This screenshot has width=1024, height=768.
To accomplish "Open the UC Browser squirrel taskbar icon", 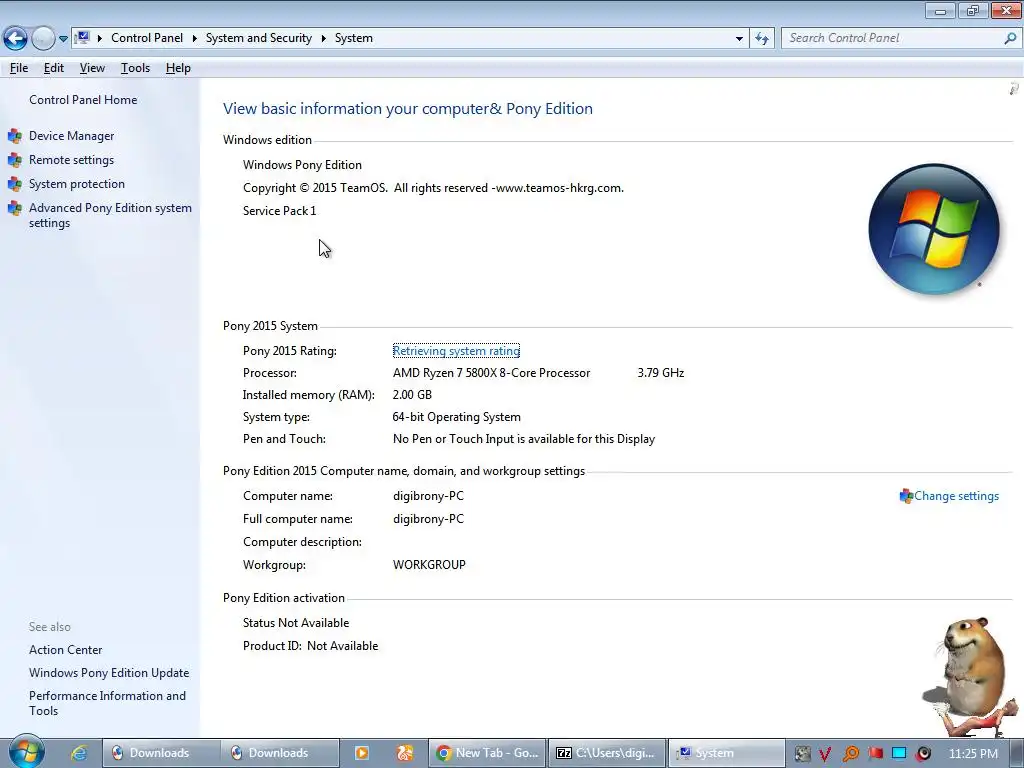I will (x=405, y=753).
